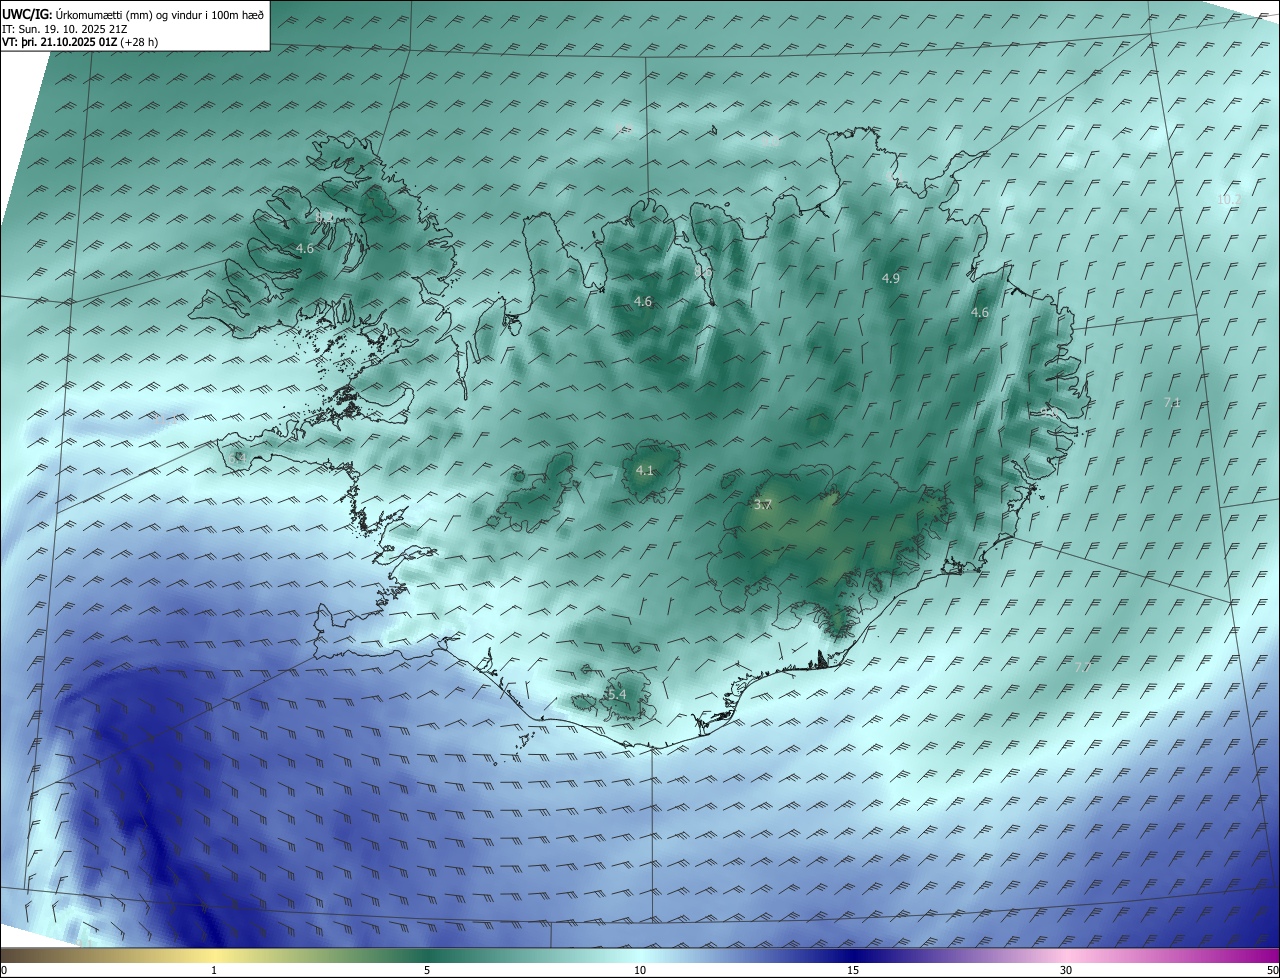Click the 7.1 value off the east coast
The image size is (1280, 978).
(x=1172, y=402)
